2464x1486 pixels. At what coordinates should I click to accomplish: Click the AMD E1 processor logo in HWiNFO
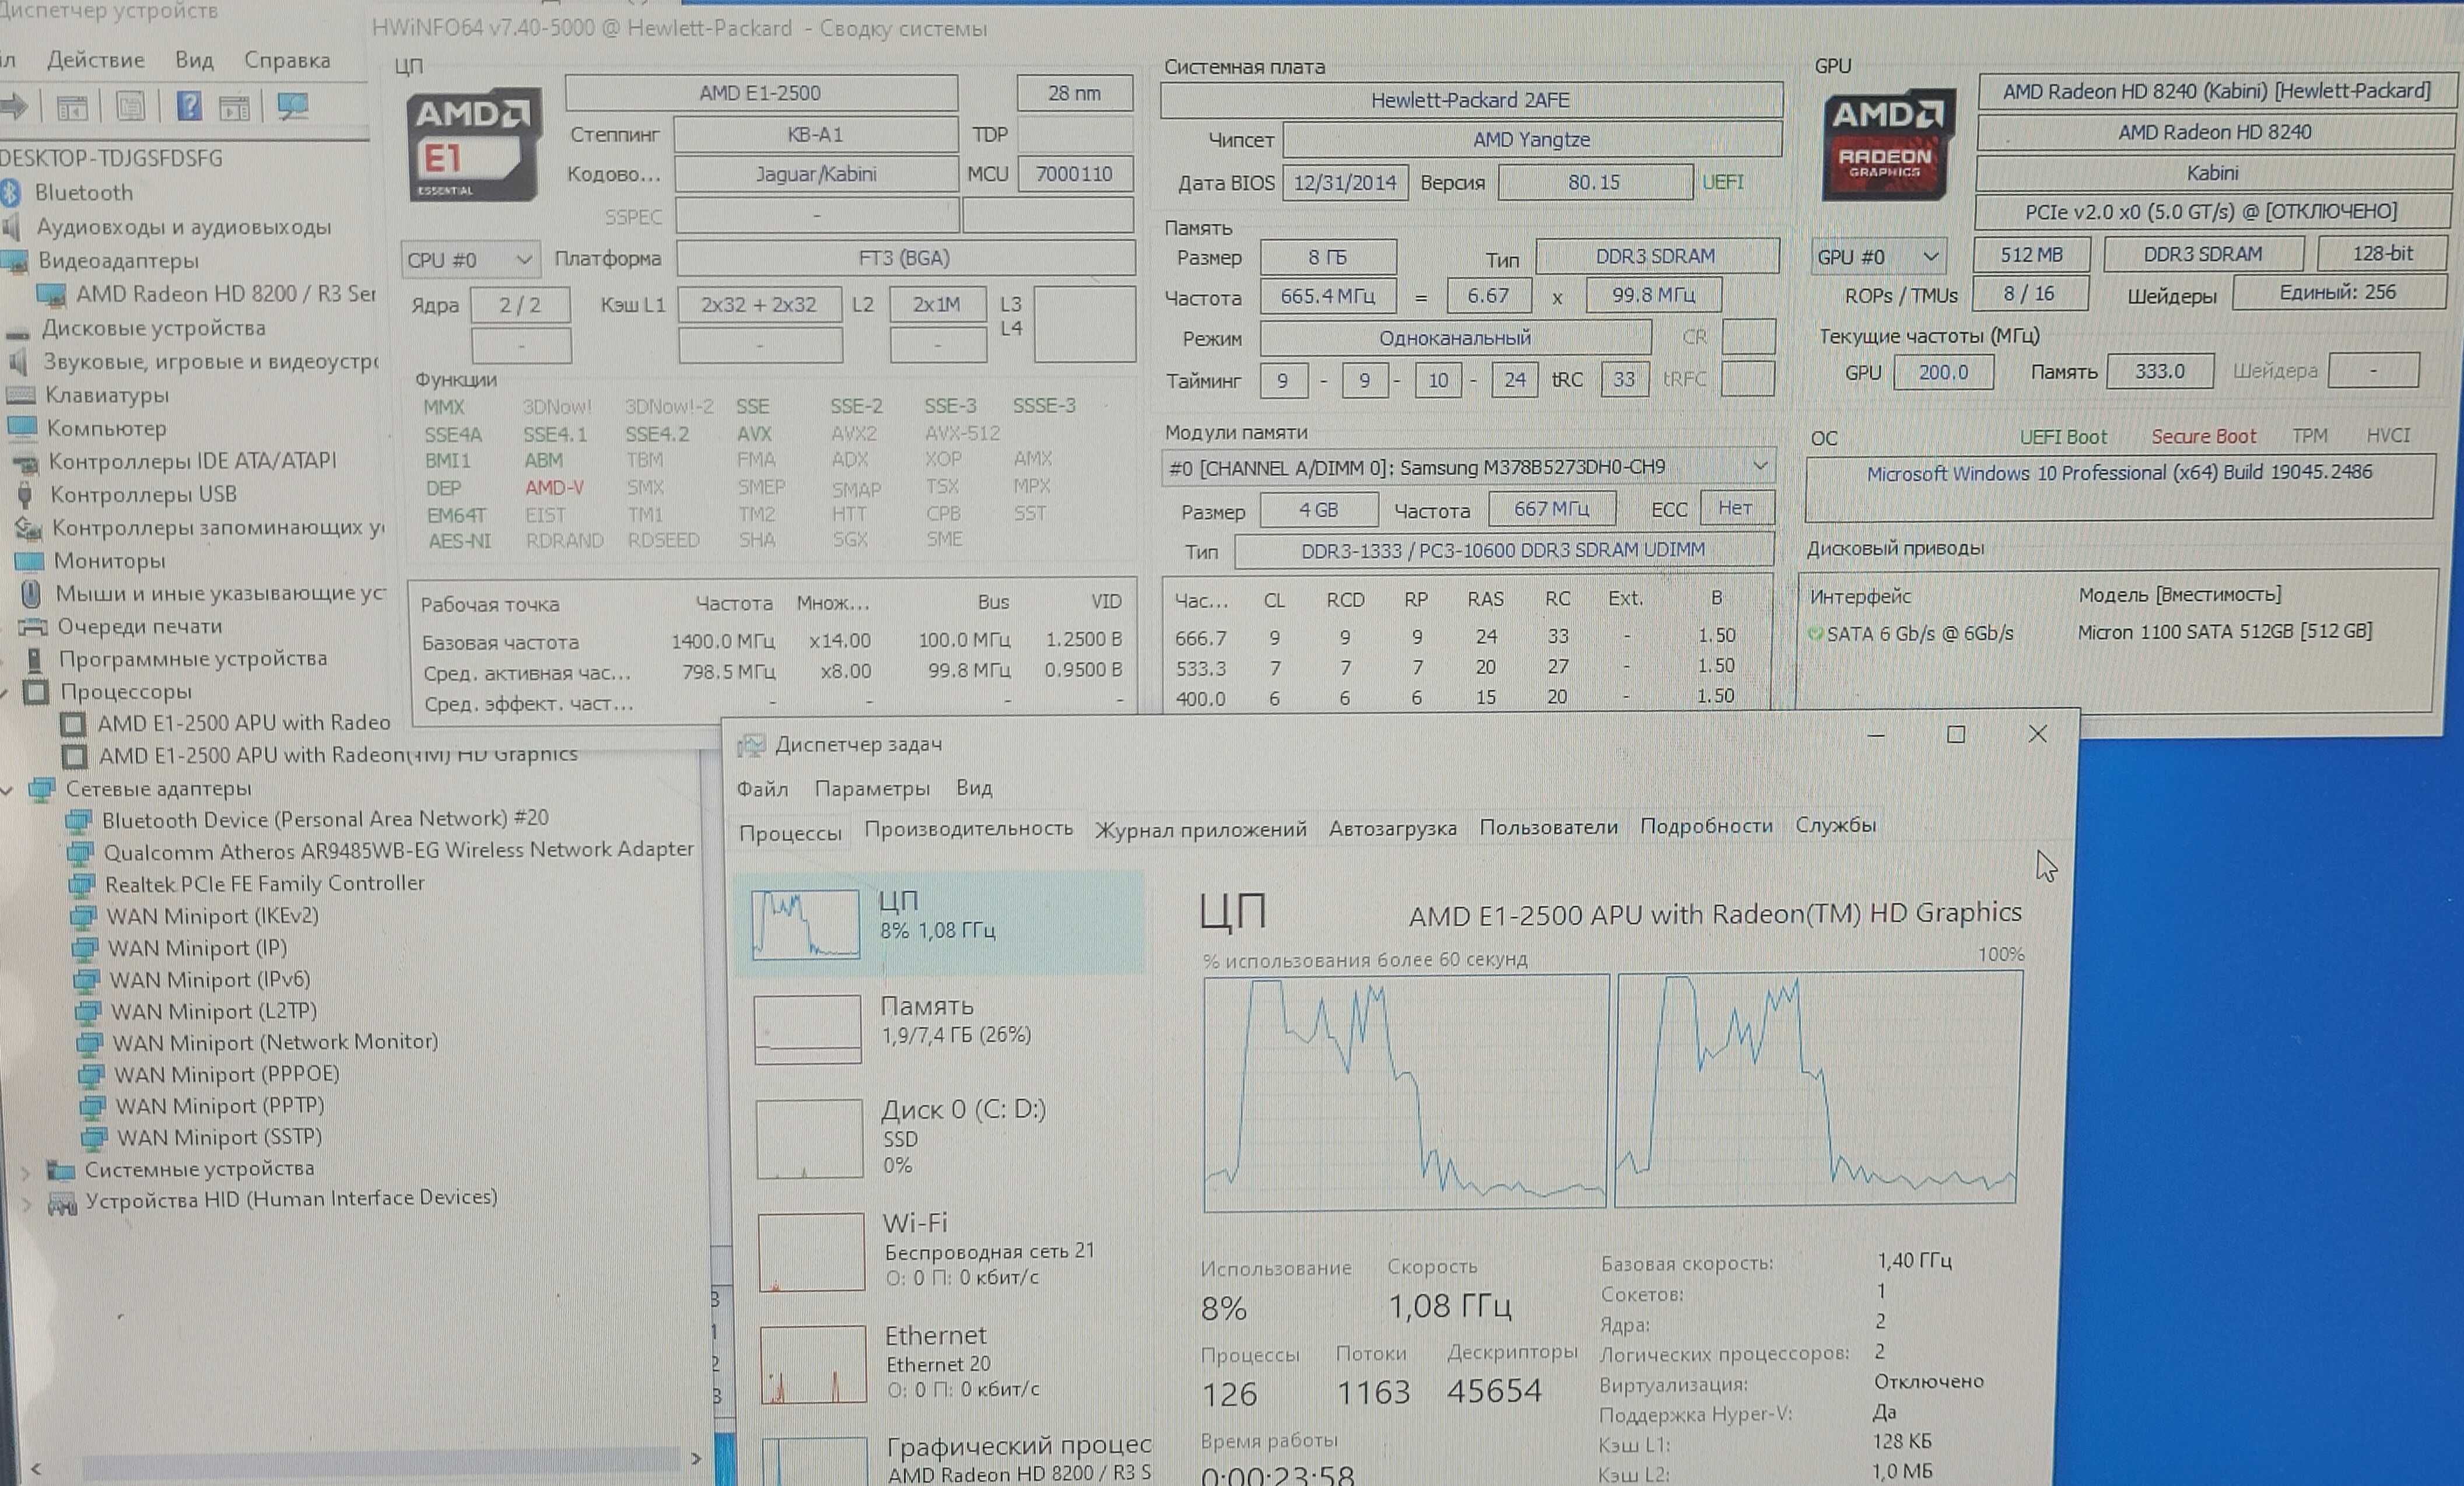click(x=474, y=145)
